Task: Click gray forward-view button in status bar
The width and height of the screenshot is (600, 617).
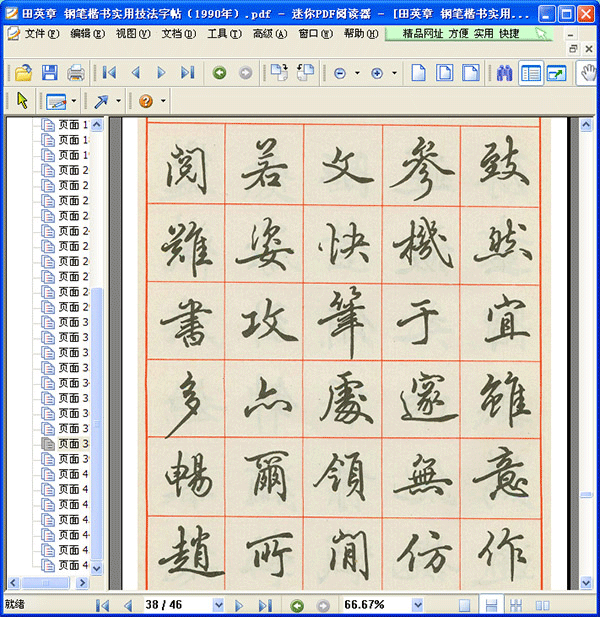Action: pyautogui.click(x=323, y=606)
